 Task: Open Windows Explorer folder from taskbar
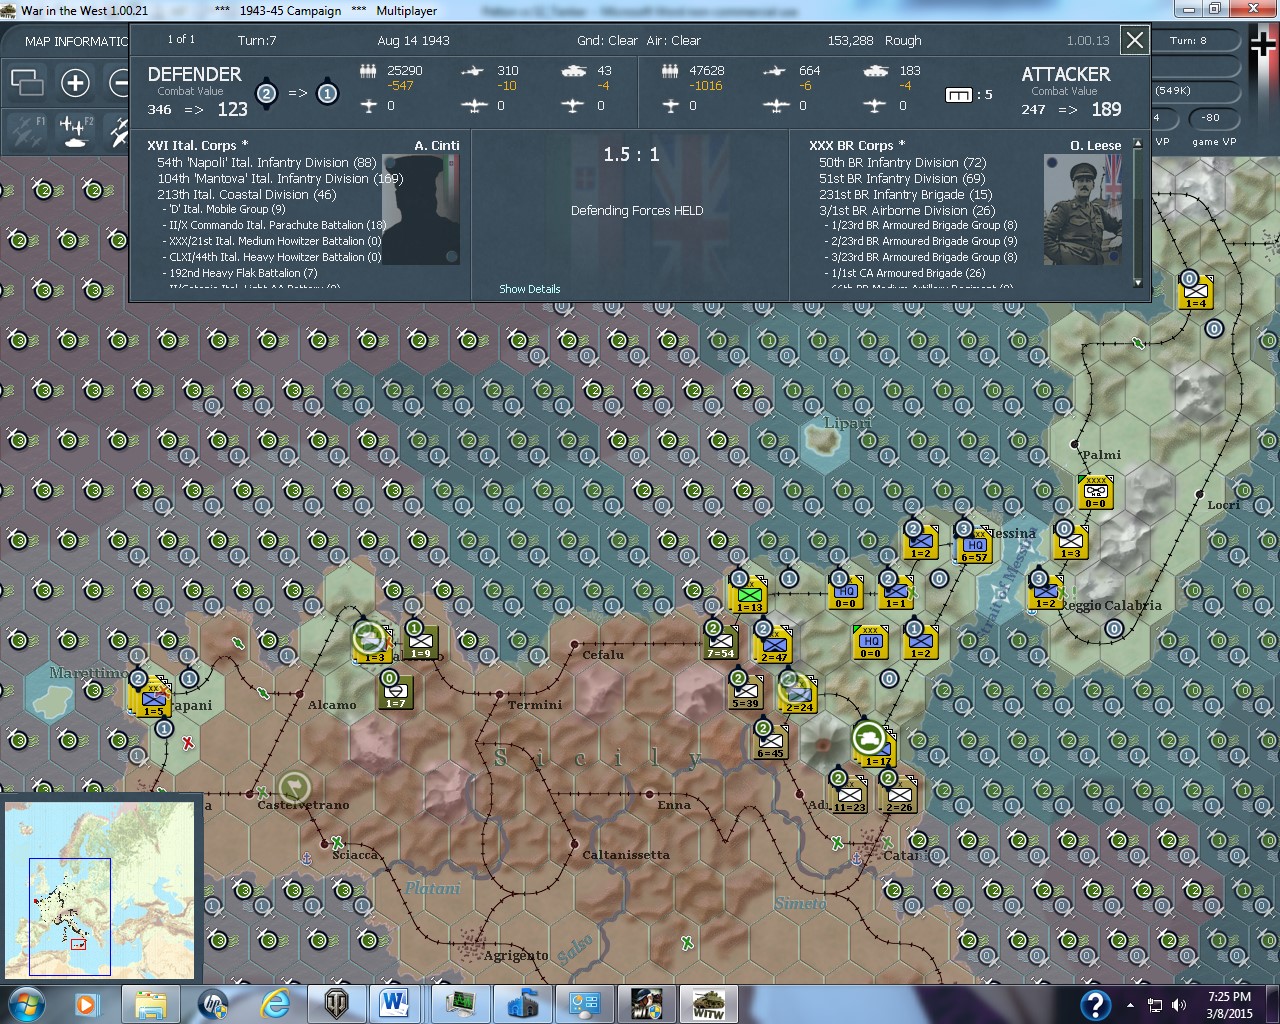[150, 1004]
